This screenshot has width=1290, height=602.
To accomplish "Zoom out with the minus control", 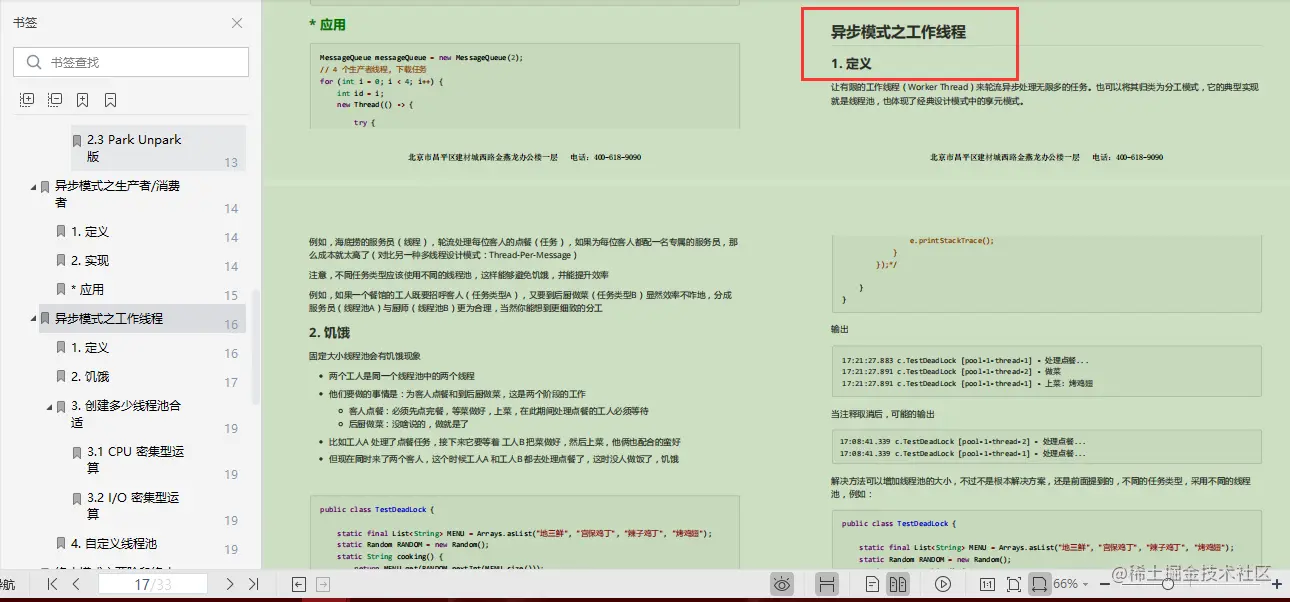I will tap(1105, 584).
